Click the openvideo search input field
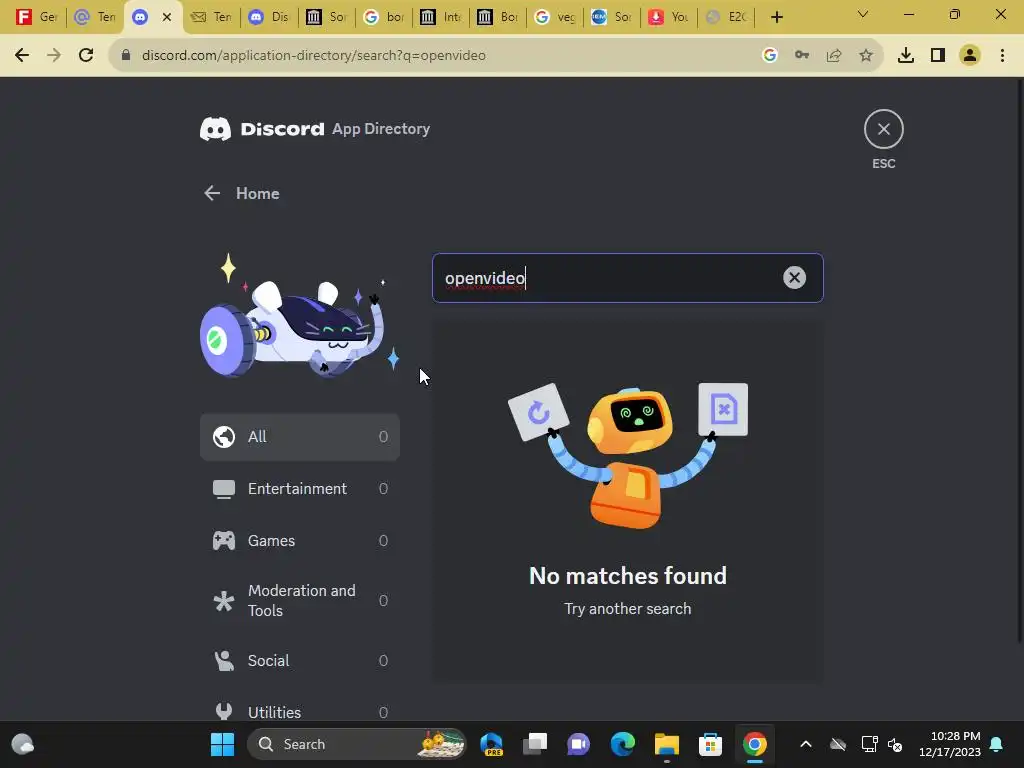The image size is (1024, 768). 627,278
